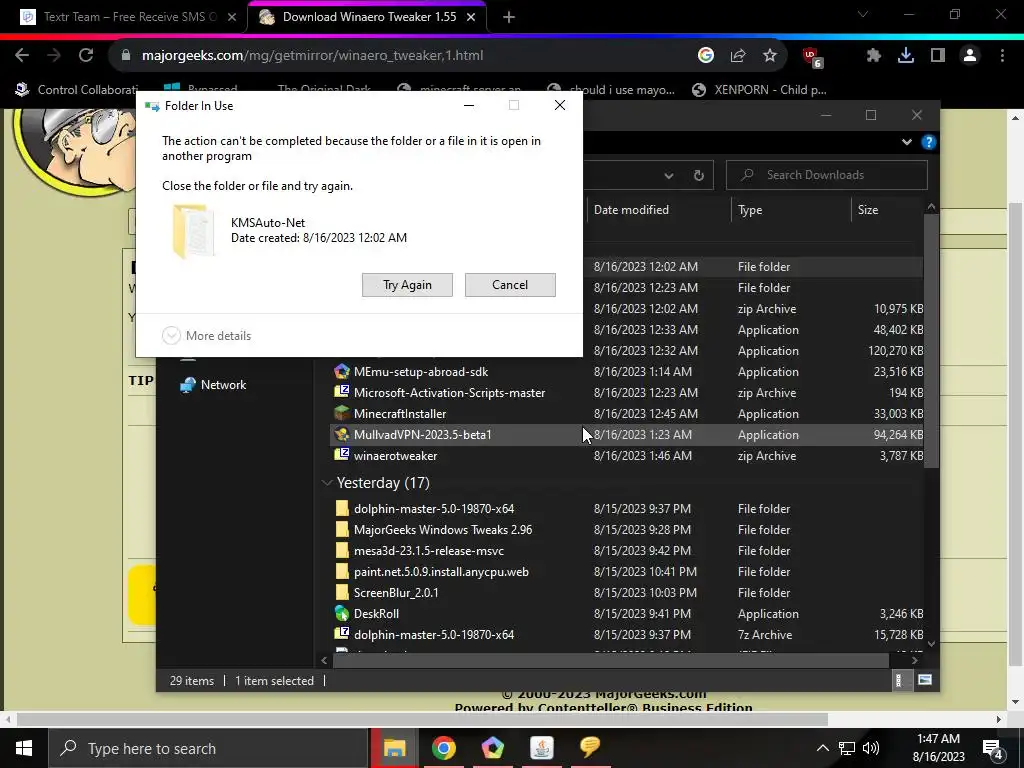Open Chrome tab search chevron

863,14
